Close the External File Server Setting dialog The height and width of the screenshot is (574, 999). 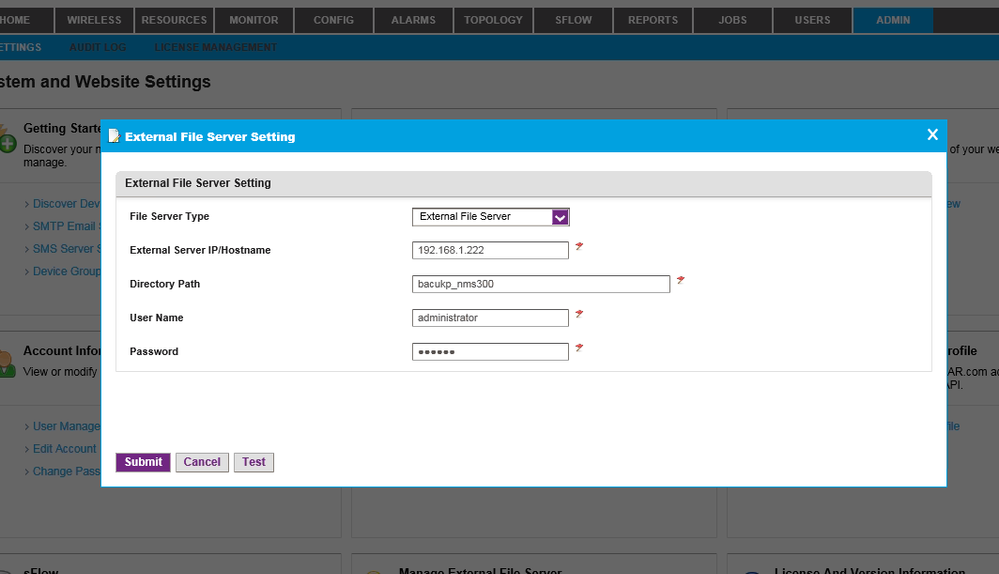[x=932, y=135]
